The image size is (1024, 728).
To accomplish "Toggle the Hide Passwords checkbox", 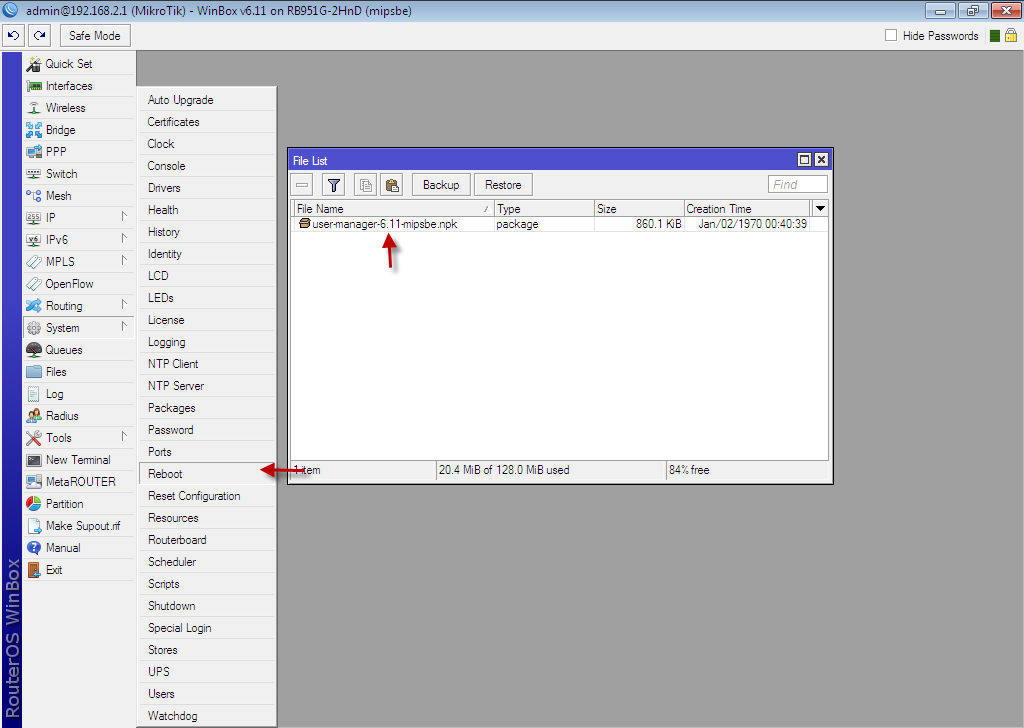I will point(891,35).
